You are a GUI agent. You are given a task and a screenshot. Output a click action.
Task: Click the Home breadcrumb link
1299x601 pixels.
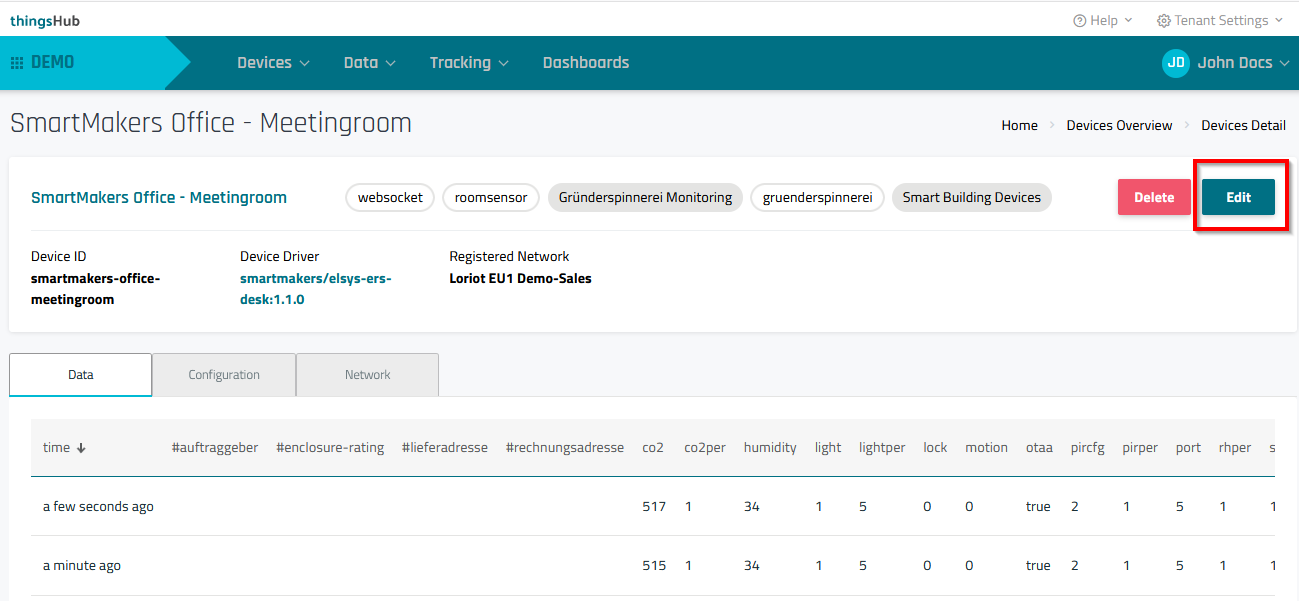1019,125
